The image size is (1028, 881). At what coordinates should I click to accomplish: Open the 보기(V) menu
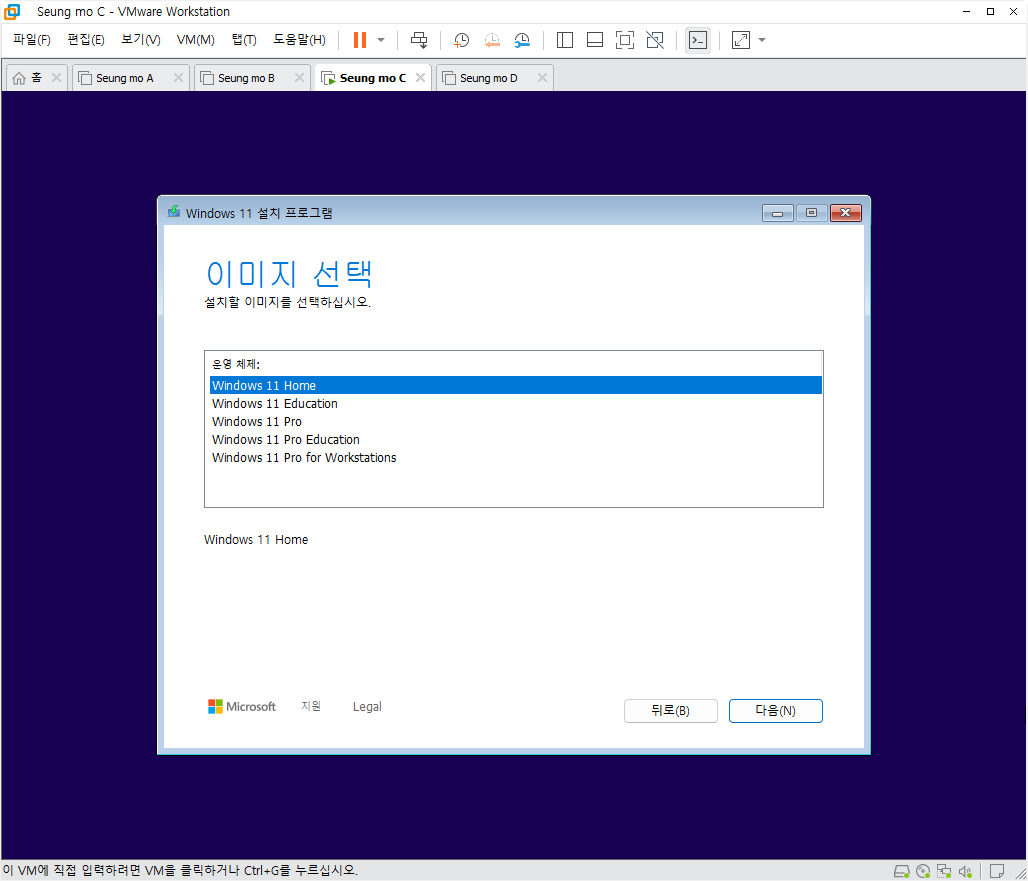[141, 40]
